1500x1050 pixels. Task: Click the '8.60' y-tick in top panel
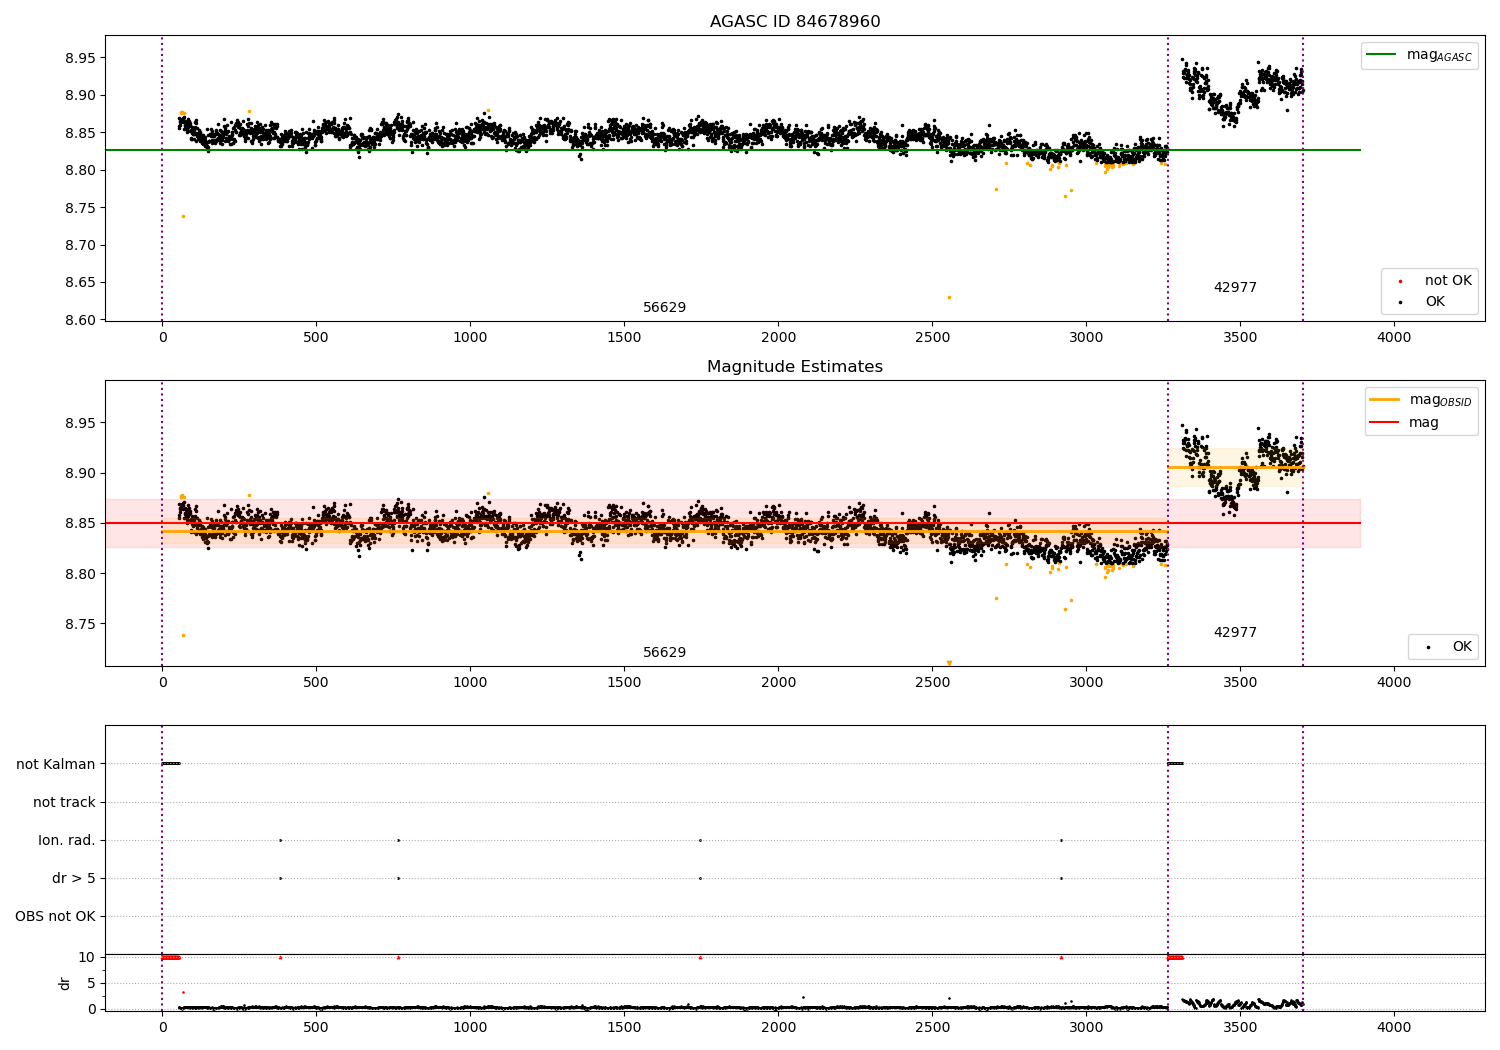coord(80,320)
